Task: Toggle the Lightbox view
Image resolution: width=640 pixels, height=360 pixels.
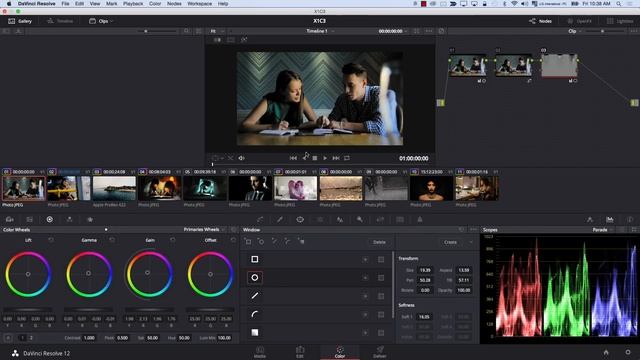Action: point(620,21)
